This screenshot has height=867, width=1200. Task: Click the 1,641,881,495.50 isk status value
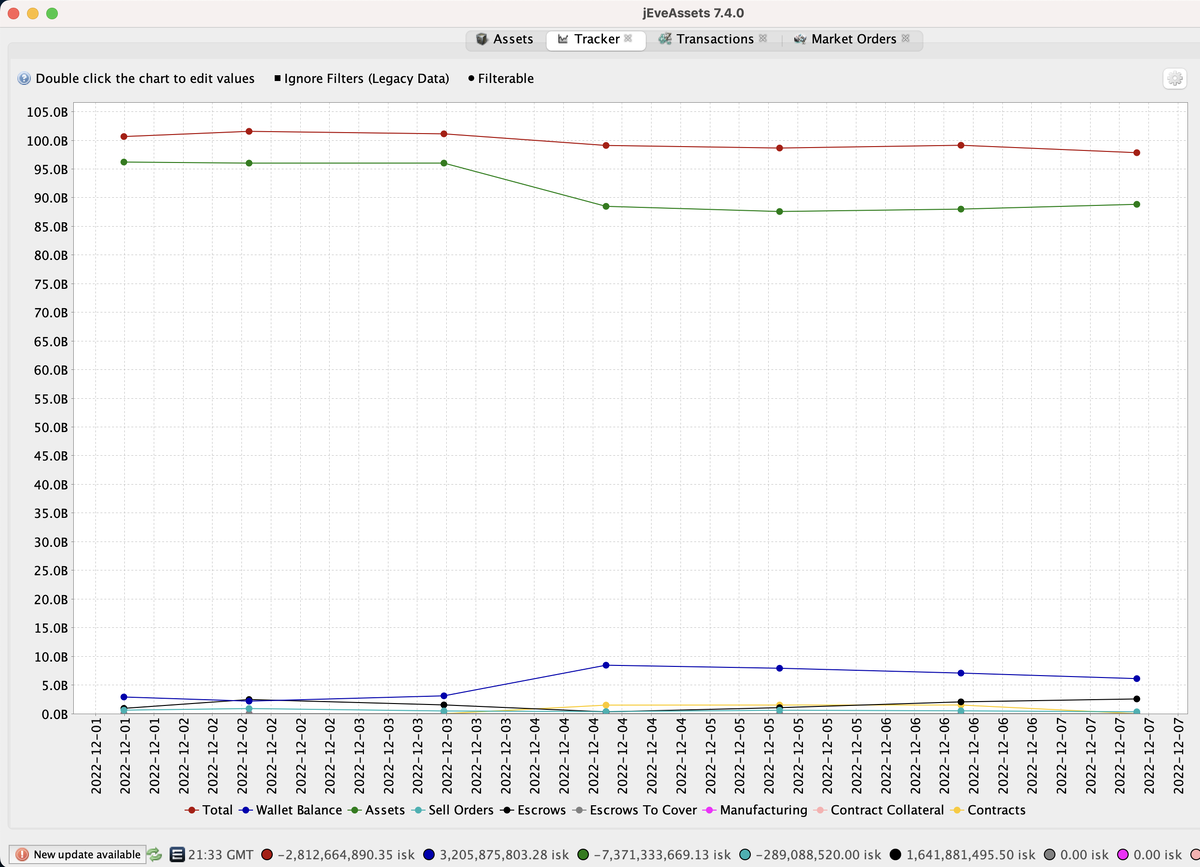click(971, 854)
